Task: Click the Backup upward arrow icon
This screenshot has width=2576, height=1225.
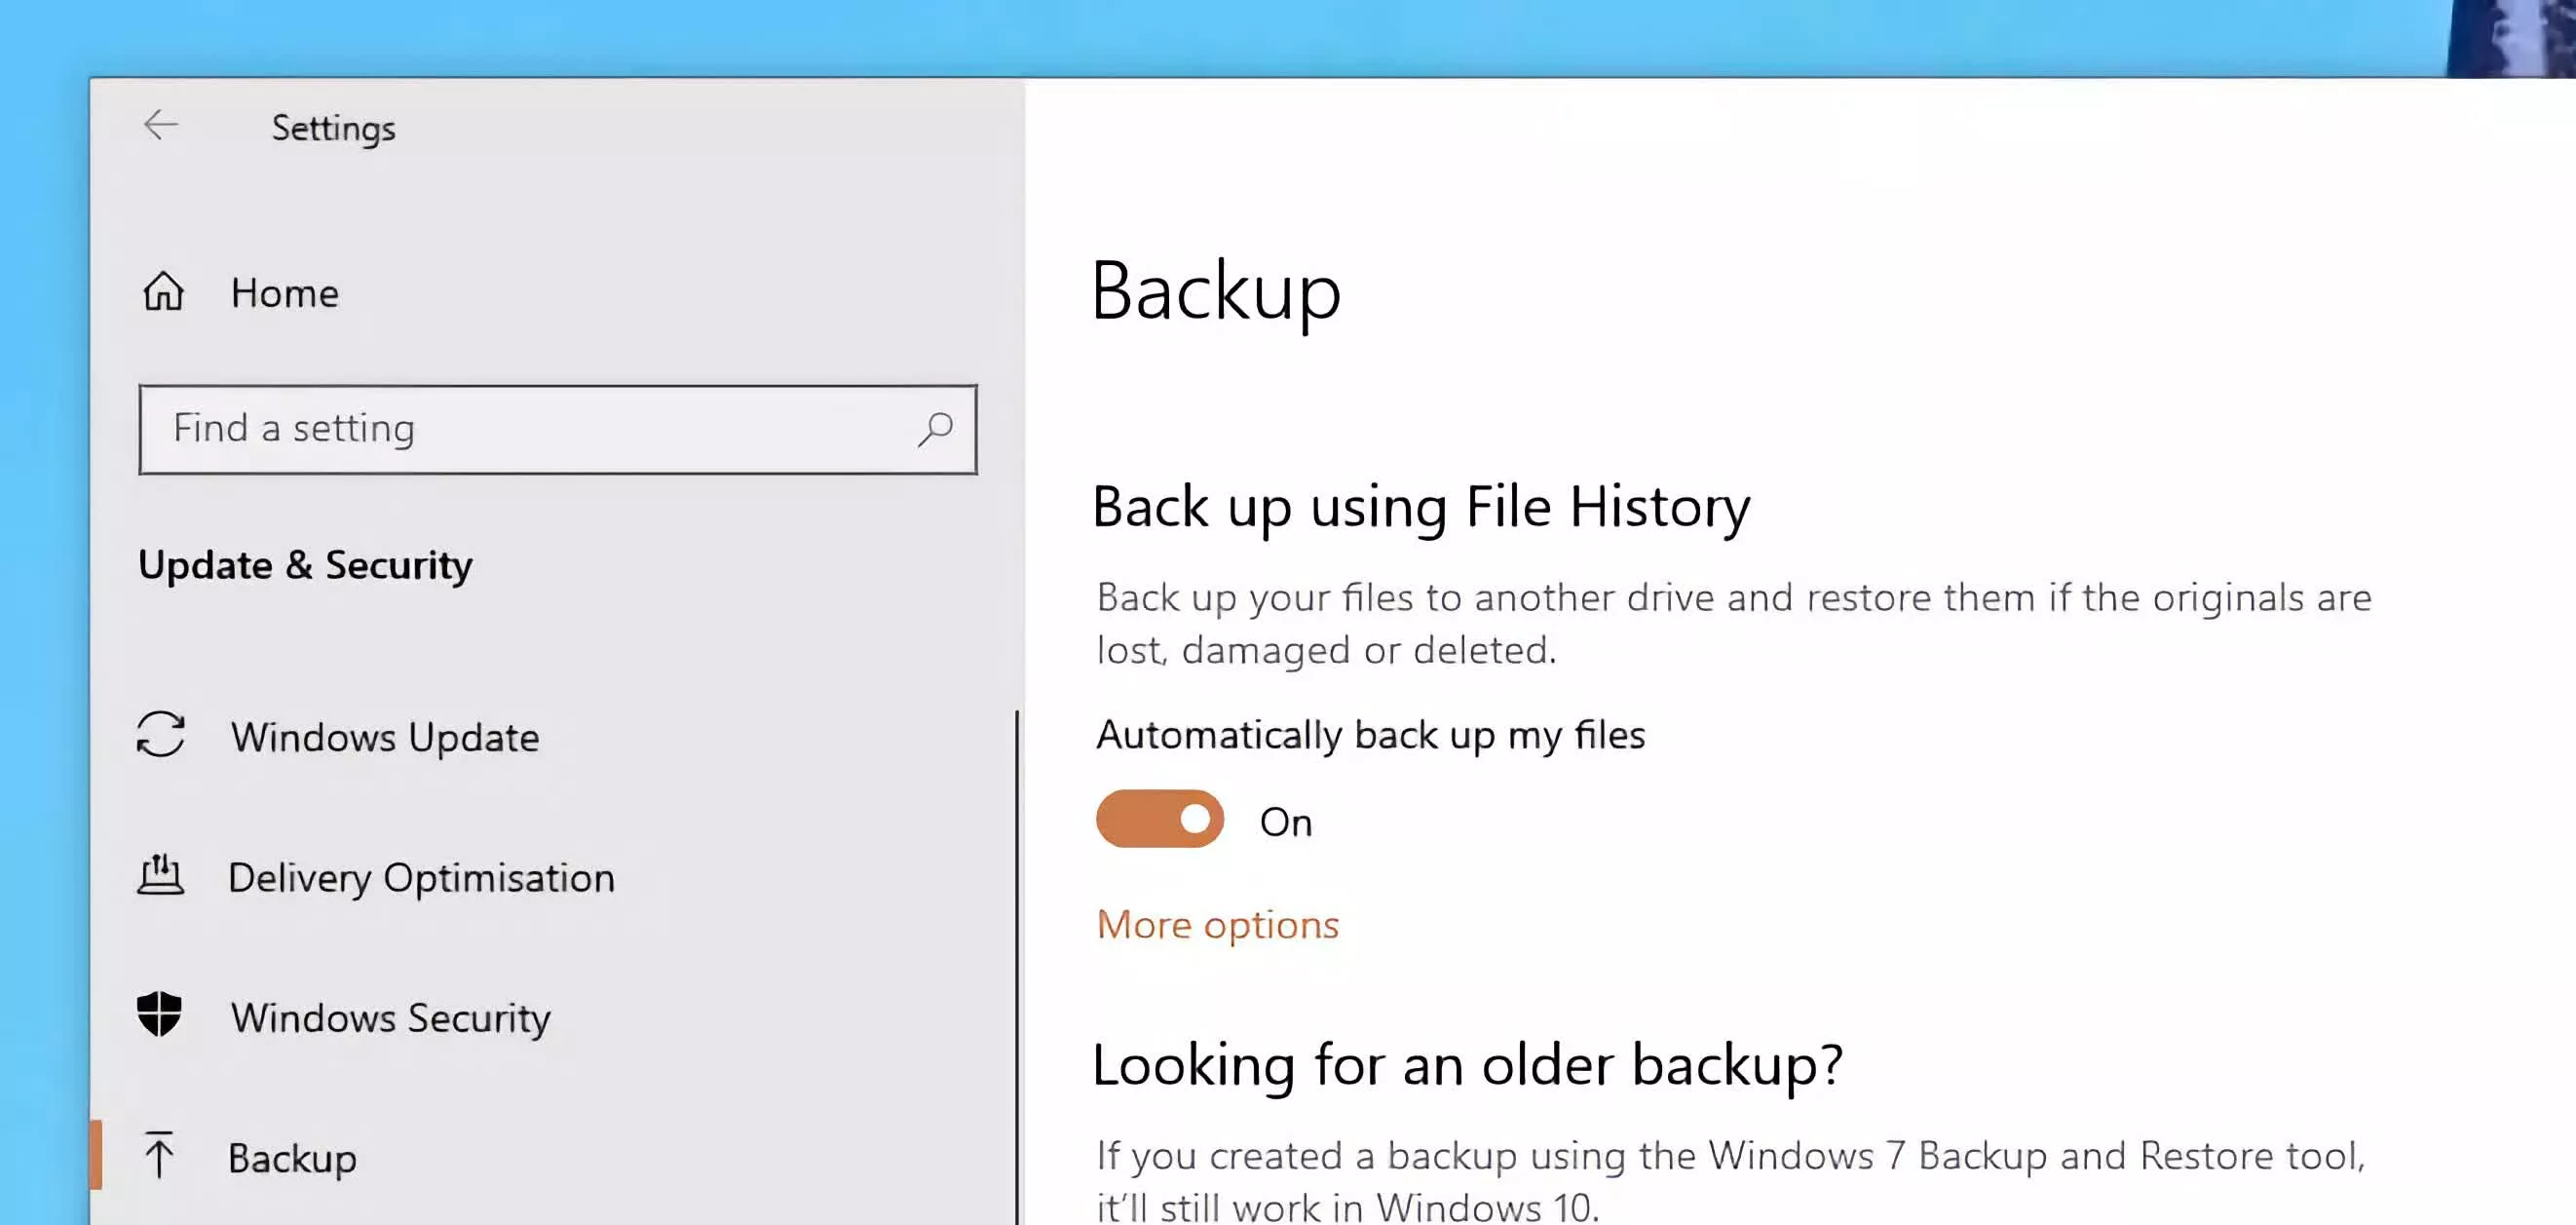Action: click(x=159, y=1155)
